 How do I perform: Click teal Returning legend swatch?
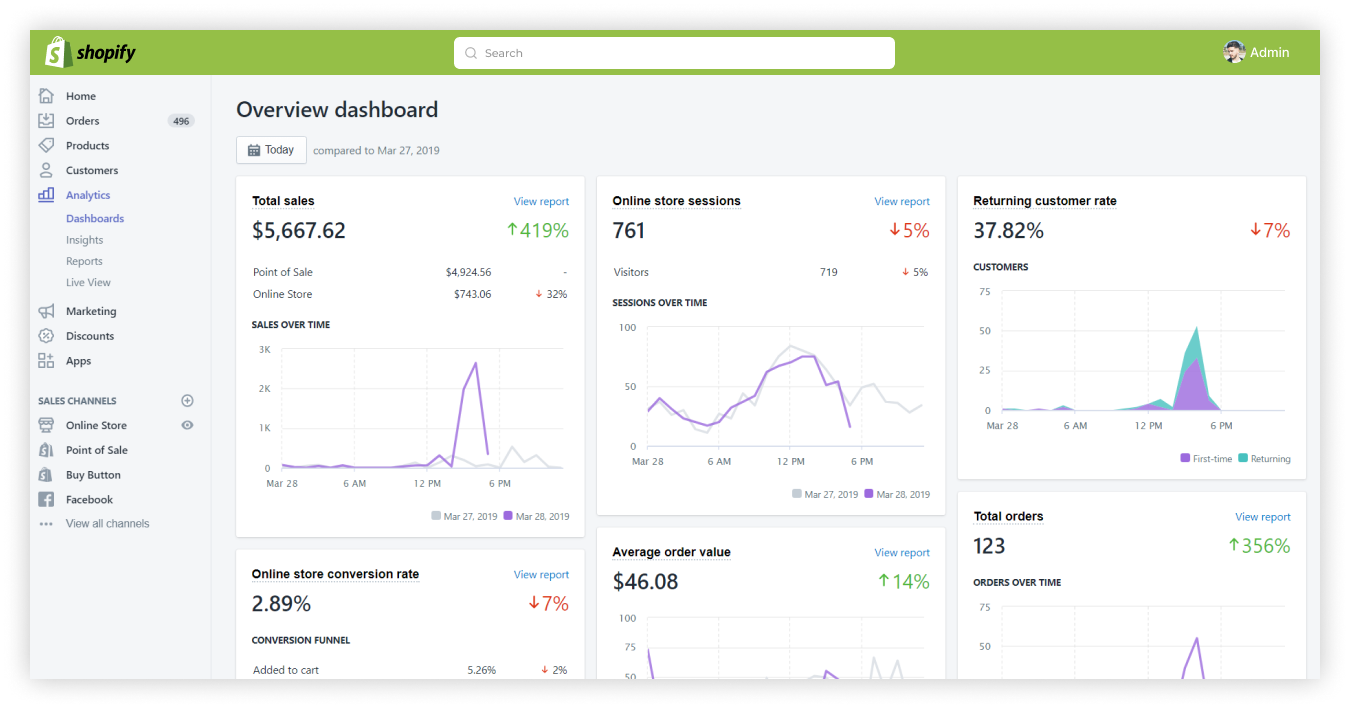[x=1243, y=458]
